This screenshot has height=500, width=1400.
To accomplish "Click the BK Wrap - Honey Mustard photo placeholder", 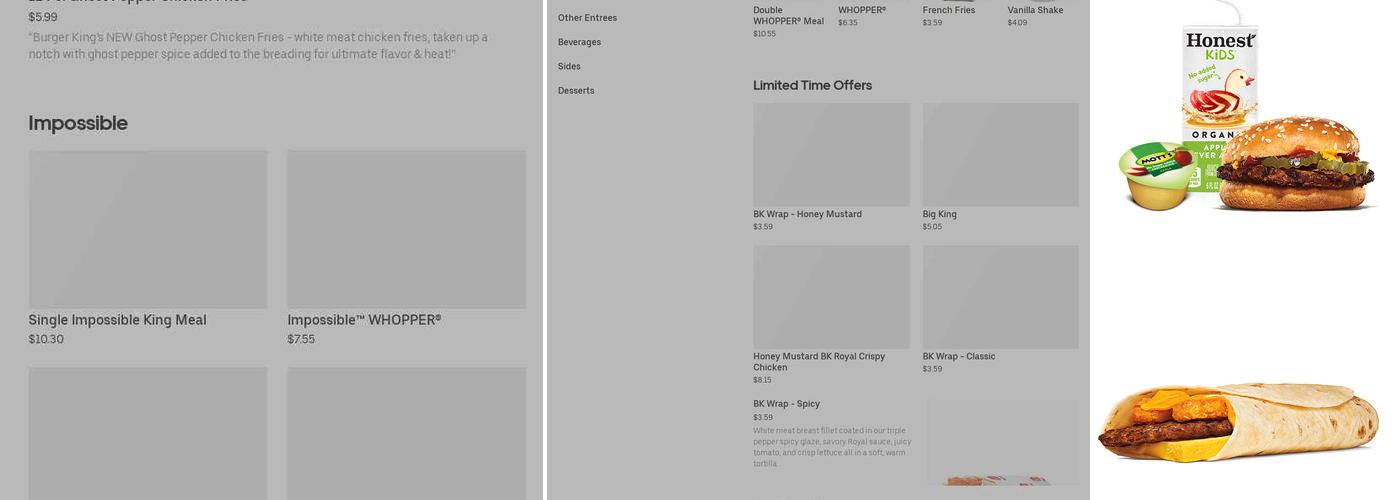I will click(831, 155).
